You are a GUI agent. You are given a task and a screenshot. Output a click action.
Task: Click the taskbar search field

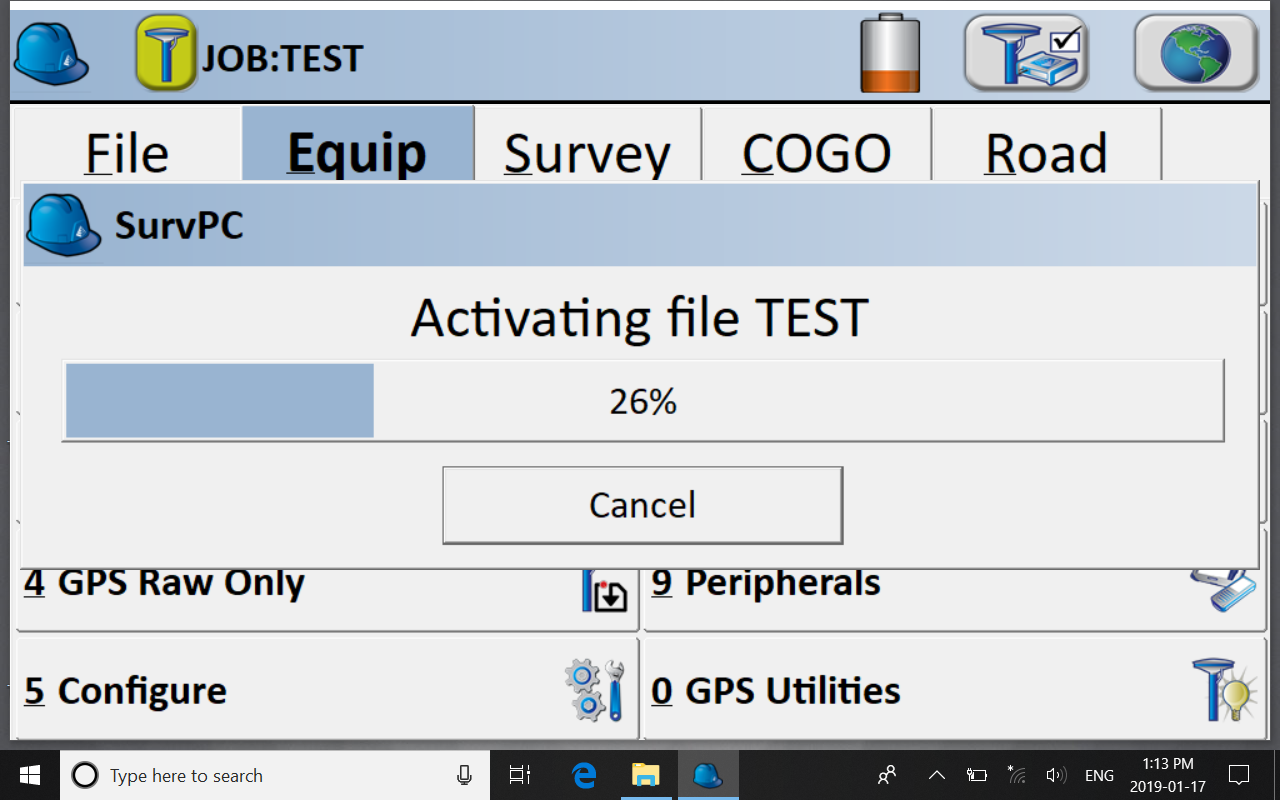(275, 775)
